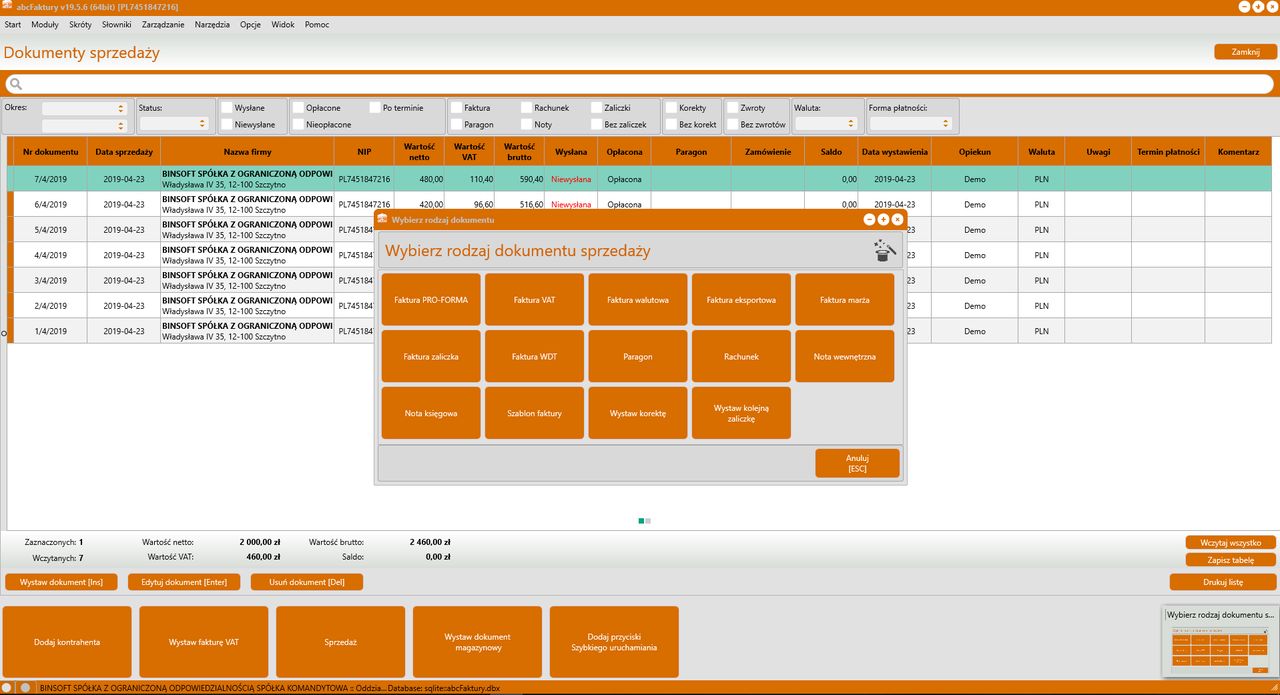Click the green page indicator dot
Image resolution: width=1280 pixels, height=695 pixels.
(x=642, y=521)
